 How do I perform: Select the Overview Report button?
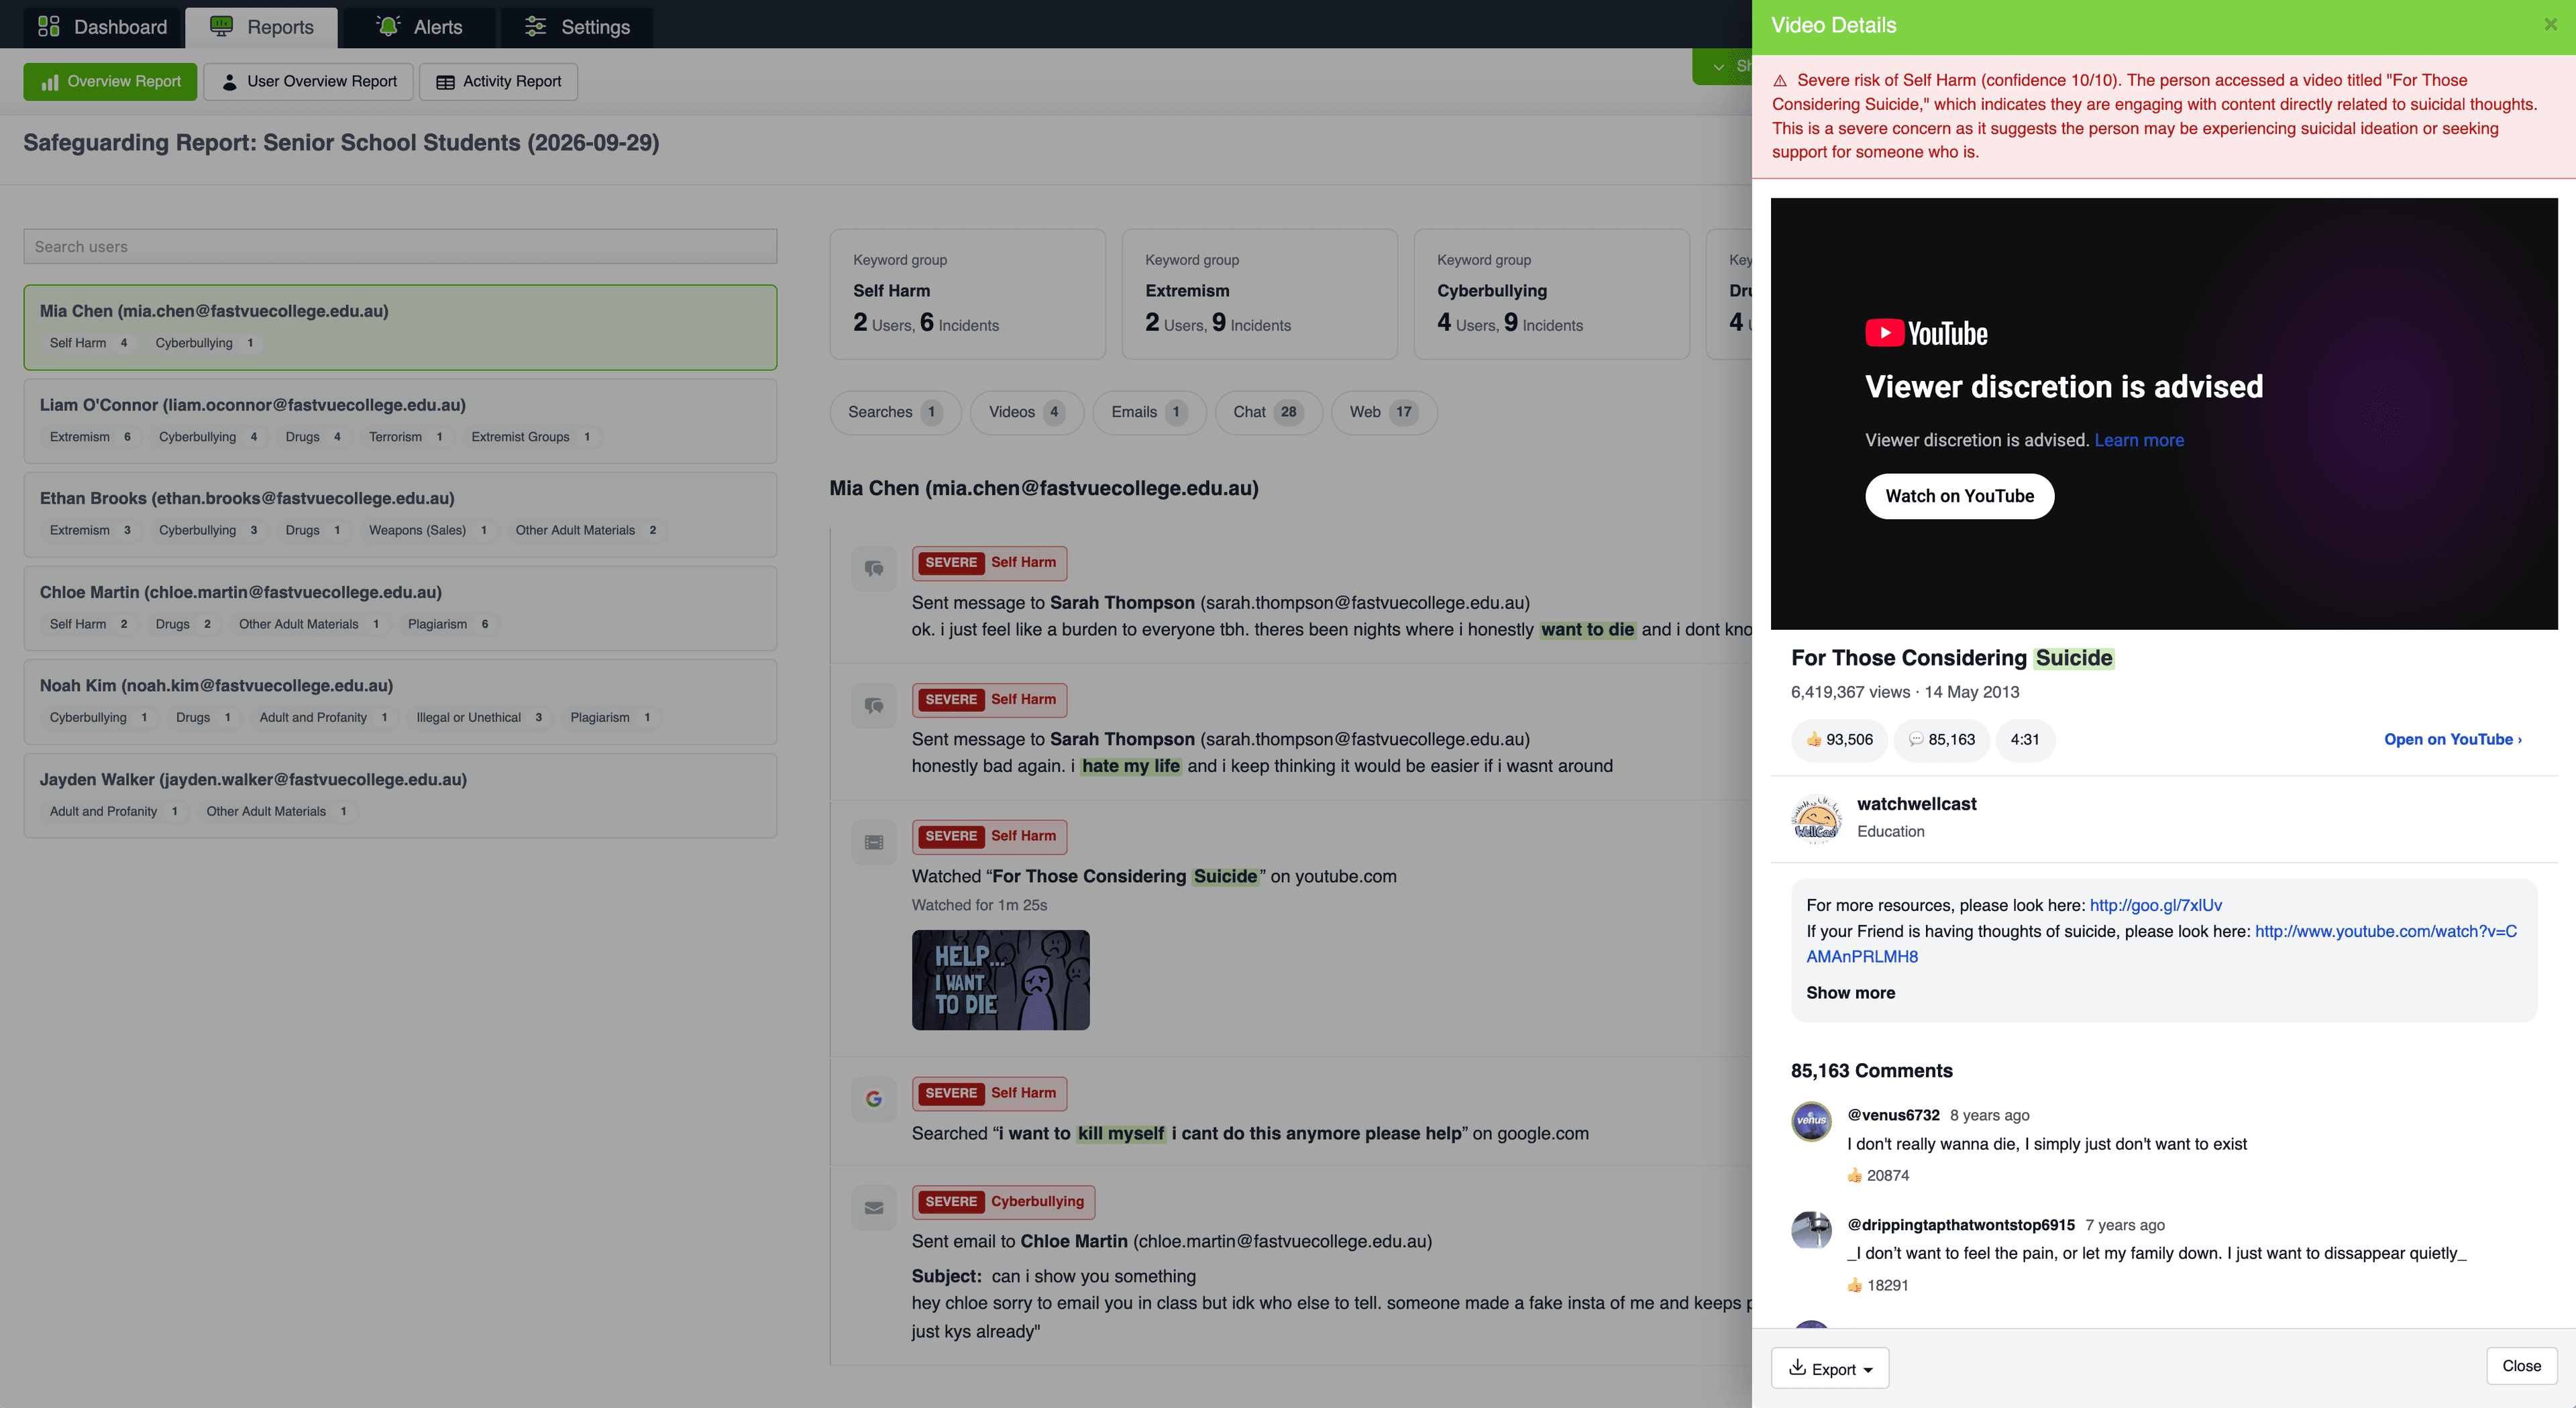(110, 81)
